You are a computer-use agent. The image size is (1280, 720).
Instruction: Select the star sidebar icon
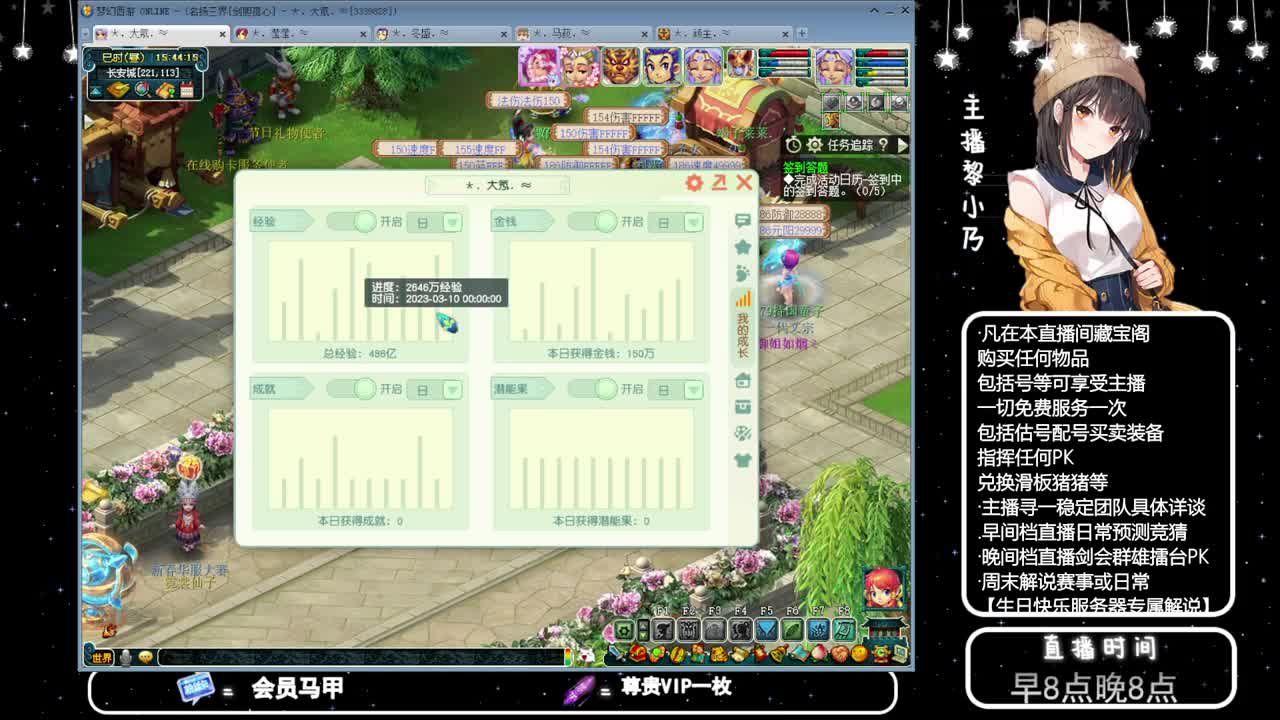pyautogui.click(x=742, y=246)
